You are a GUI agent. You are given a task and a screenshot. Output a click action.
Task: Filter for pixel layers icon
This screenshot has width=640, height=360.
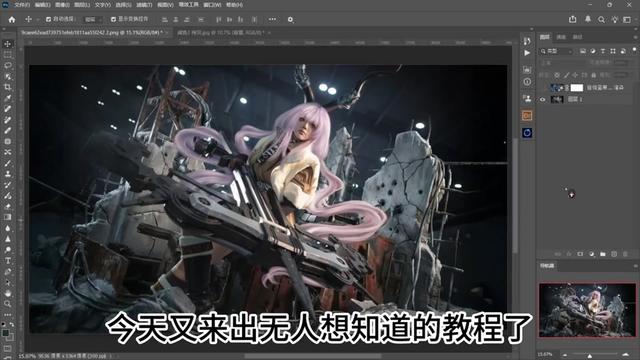coord(582,51)
